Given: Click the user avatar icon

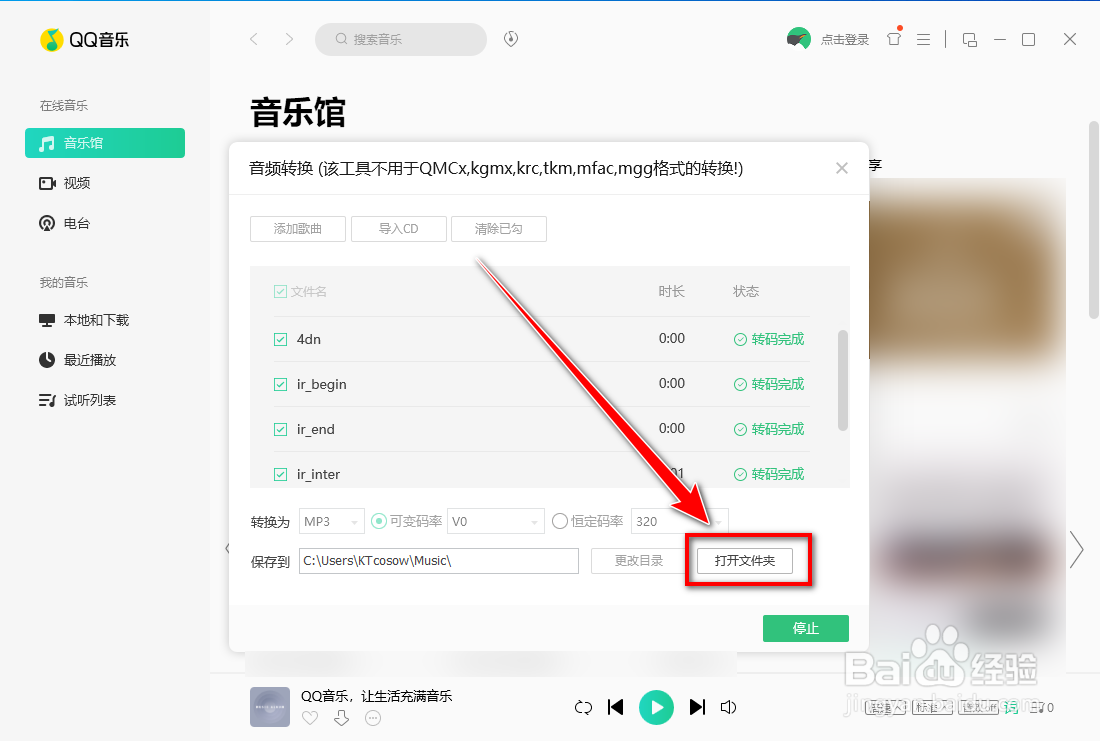Looking at the screenshot, I should click(798, 39).
